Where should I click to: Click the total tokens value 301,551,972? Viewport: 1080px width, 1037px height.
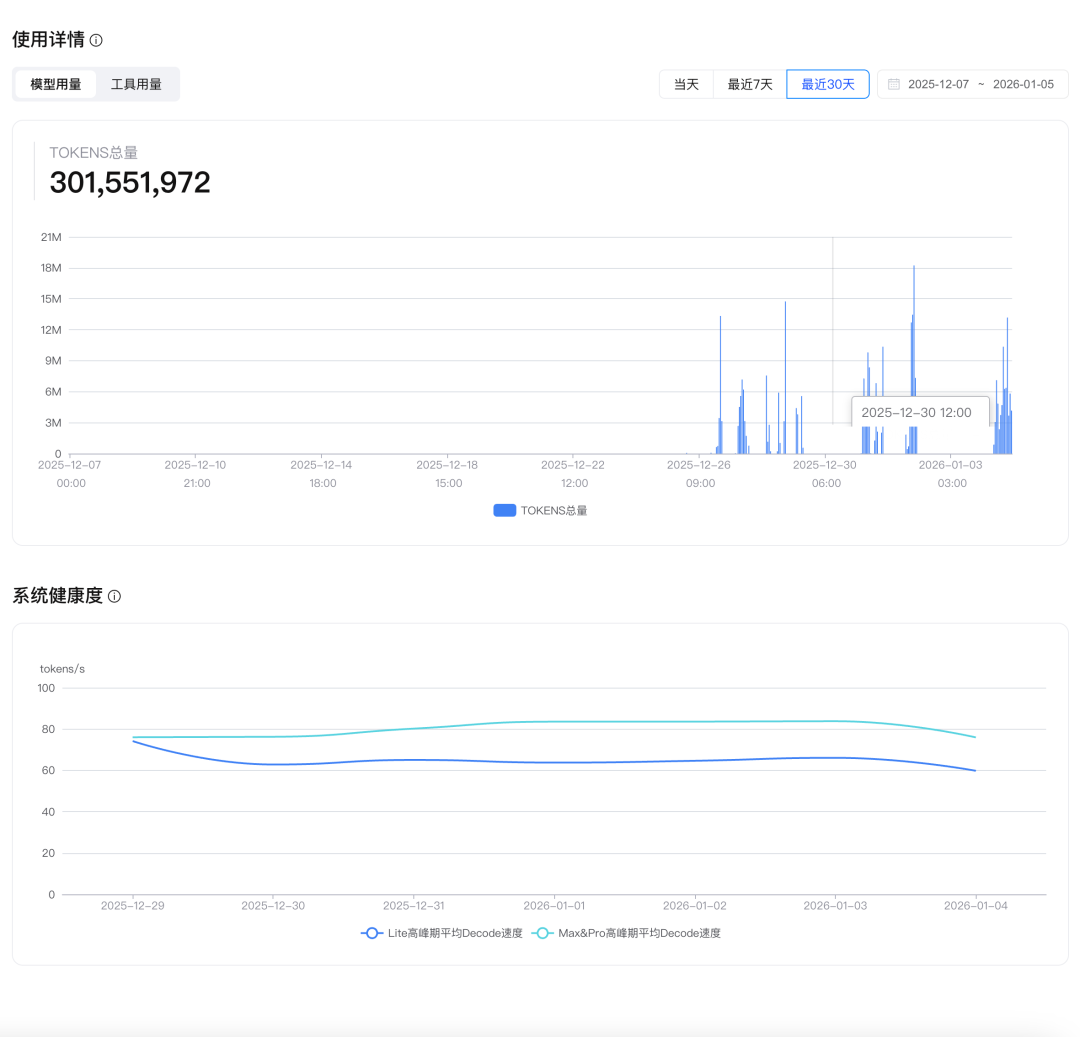coord(130,182)
